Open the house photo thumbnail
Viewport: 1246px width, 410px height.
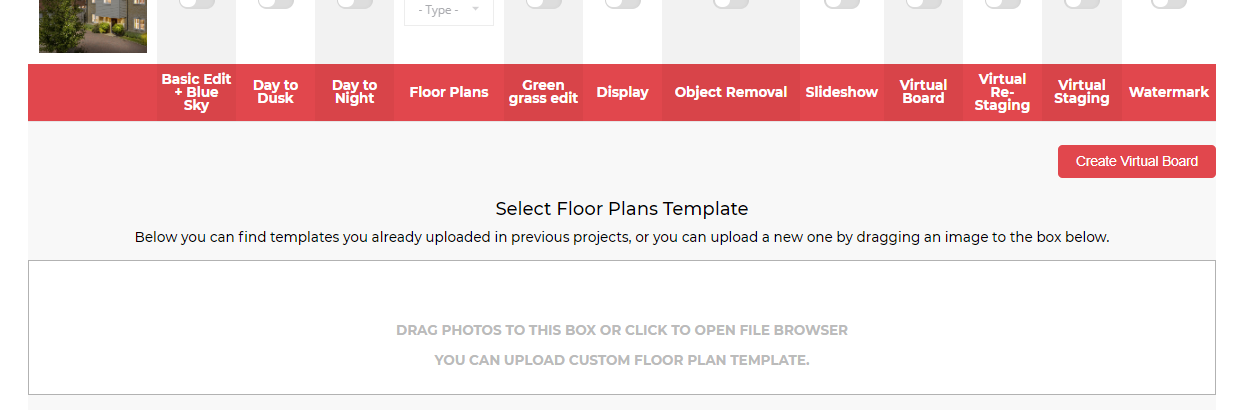[93, 26]
